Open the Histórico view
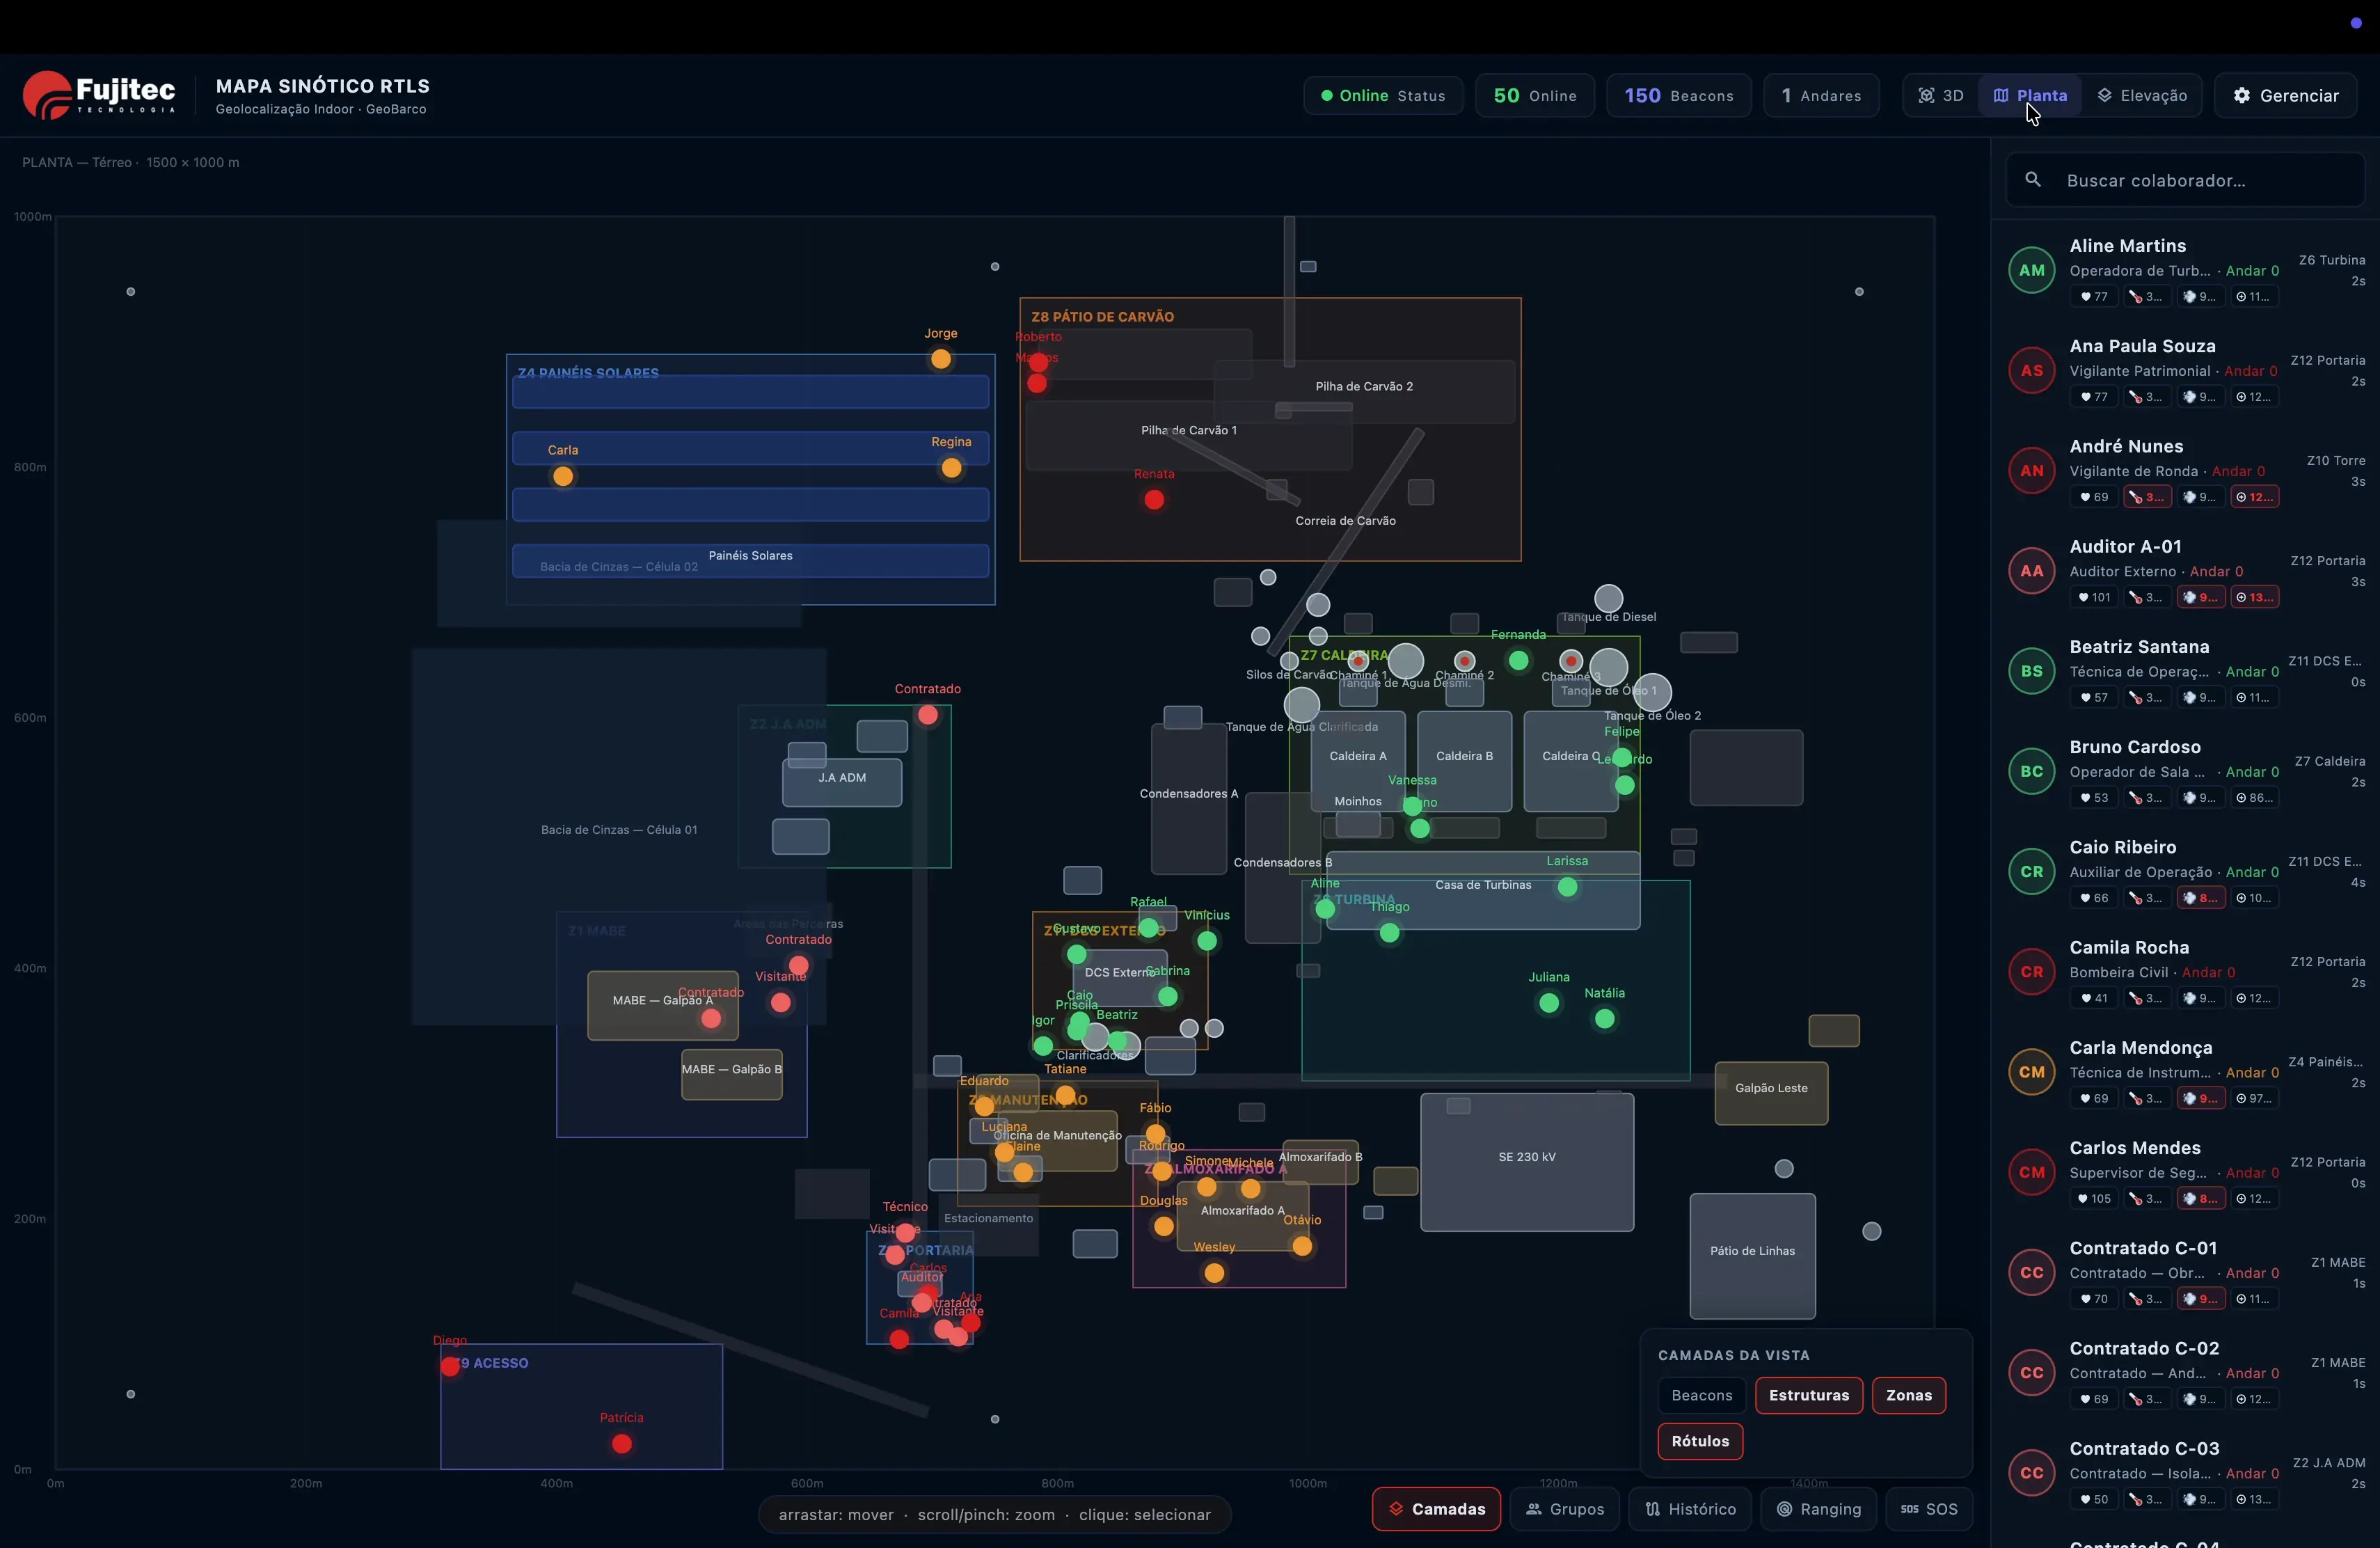Image resolution: width=2380 pixels, height=1548 pixels. [1690, 1509]
